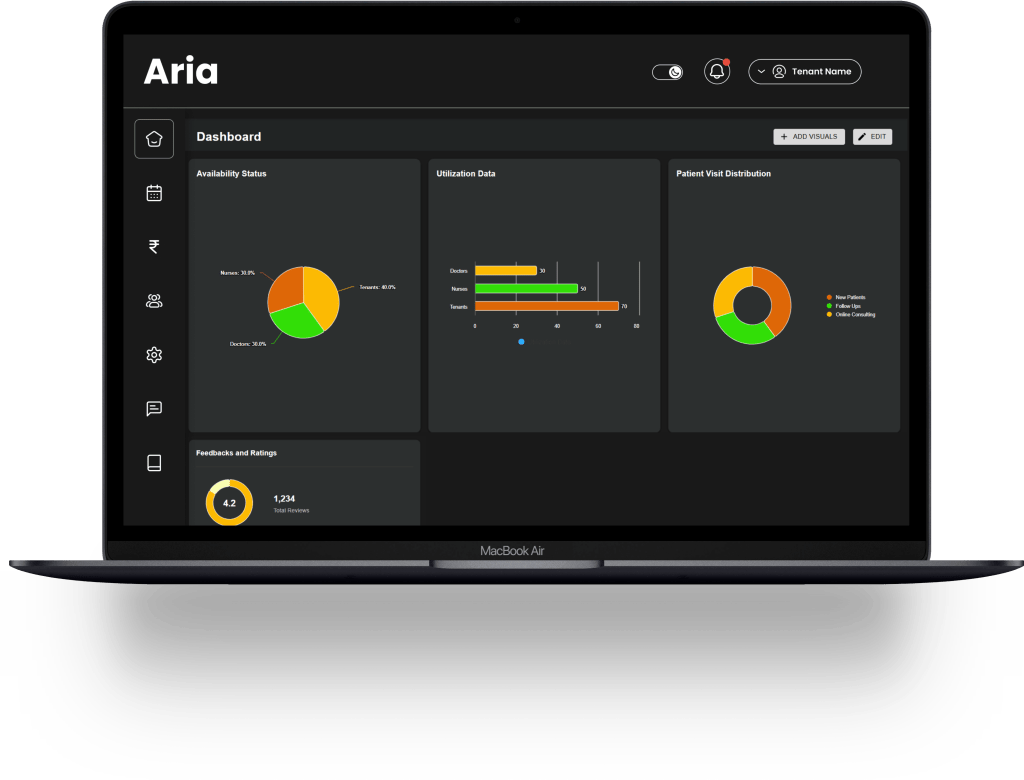Open the Messages chat icon
Image resolution: width=1024 pixels, height=780 pixels.
[x=154, y=409]
